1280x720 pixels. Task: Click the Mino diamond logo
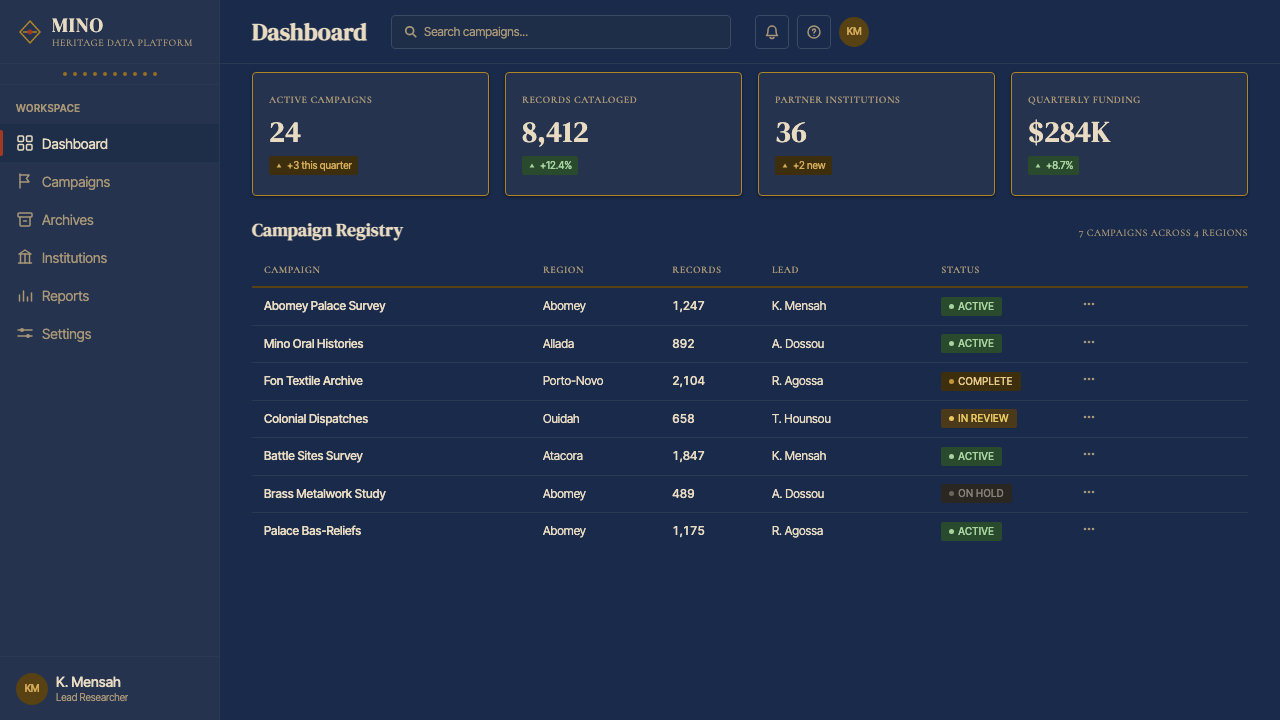pos(30,32)
